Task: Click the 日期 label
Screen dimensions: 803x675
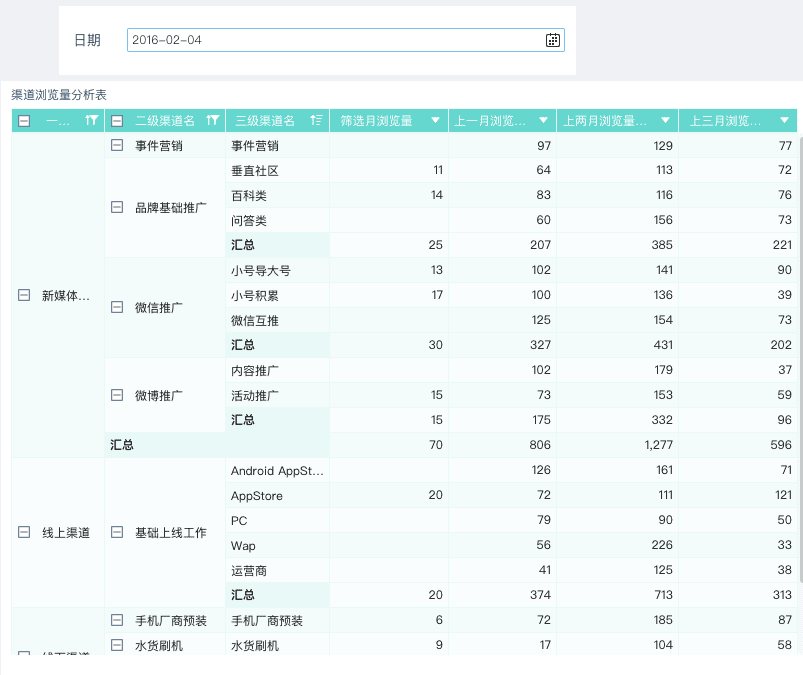Action: pyautogui.click(x=88, y=40)
